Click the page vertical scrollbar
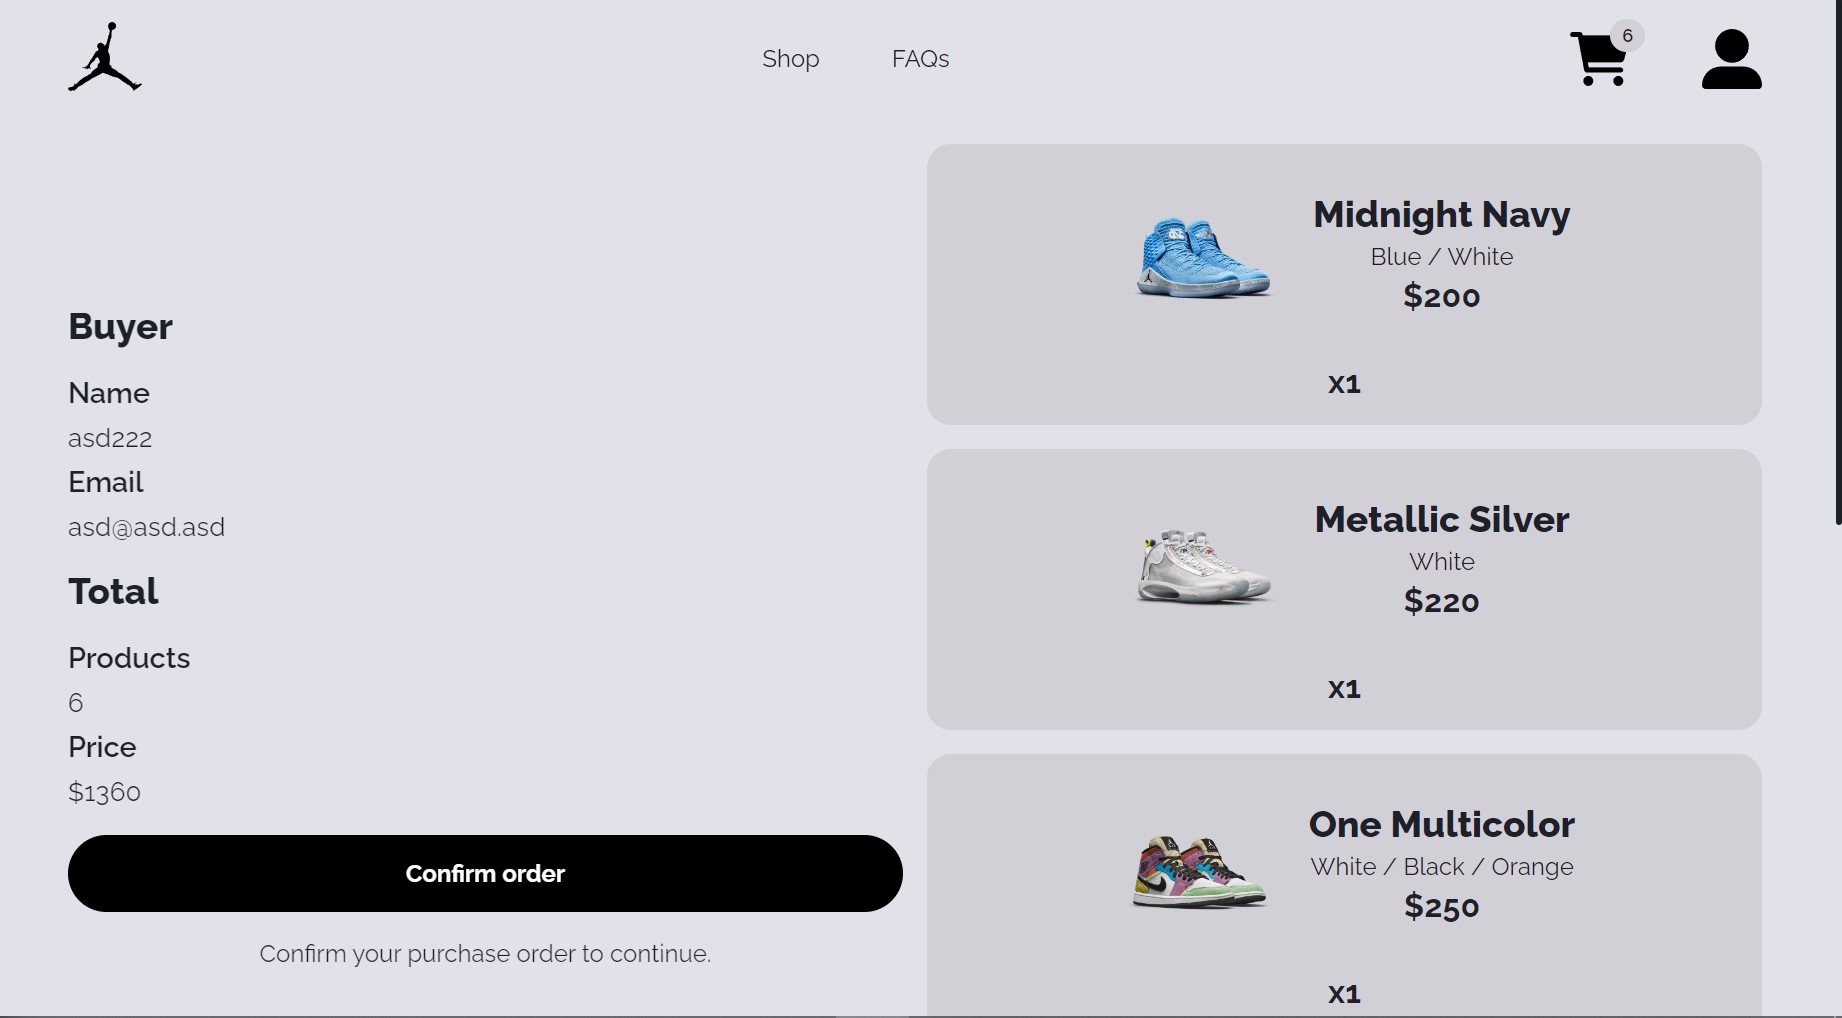Viewport: 1842px width, 1018px height. click(x=1838, y=262)
